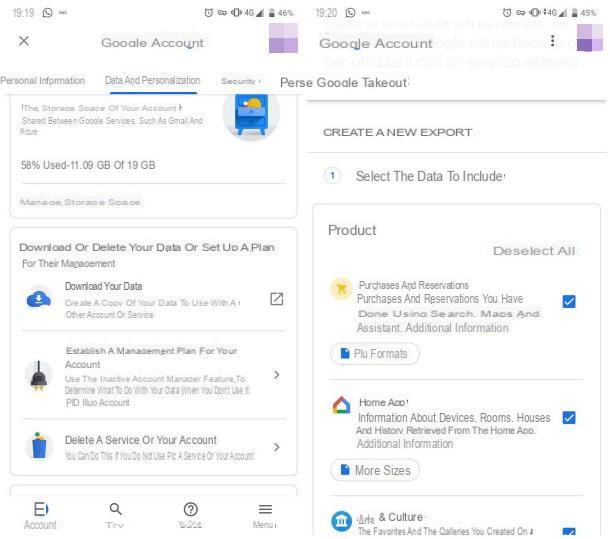610x539 pixels.
Task: Open the profile avatar on right screen
Action: click(590, 37)
